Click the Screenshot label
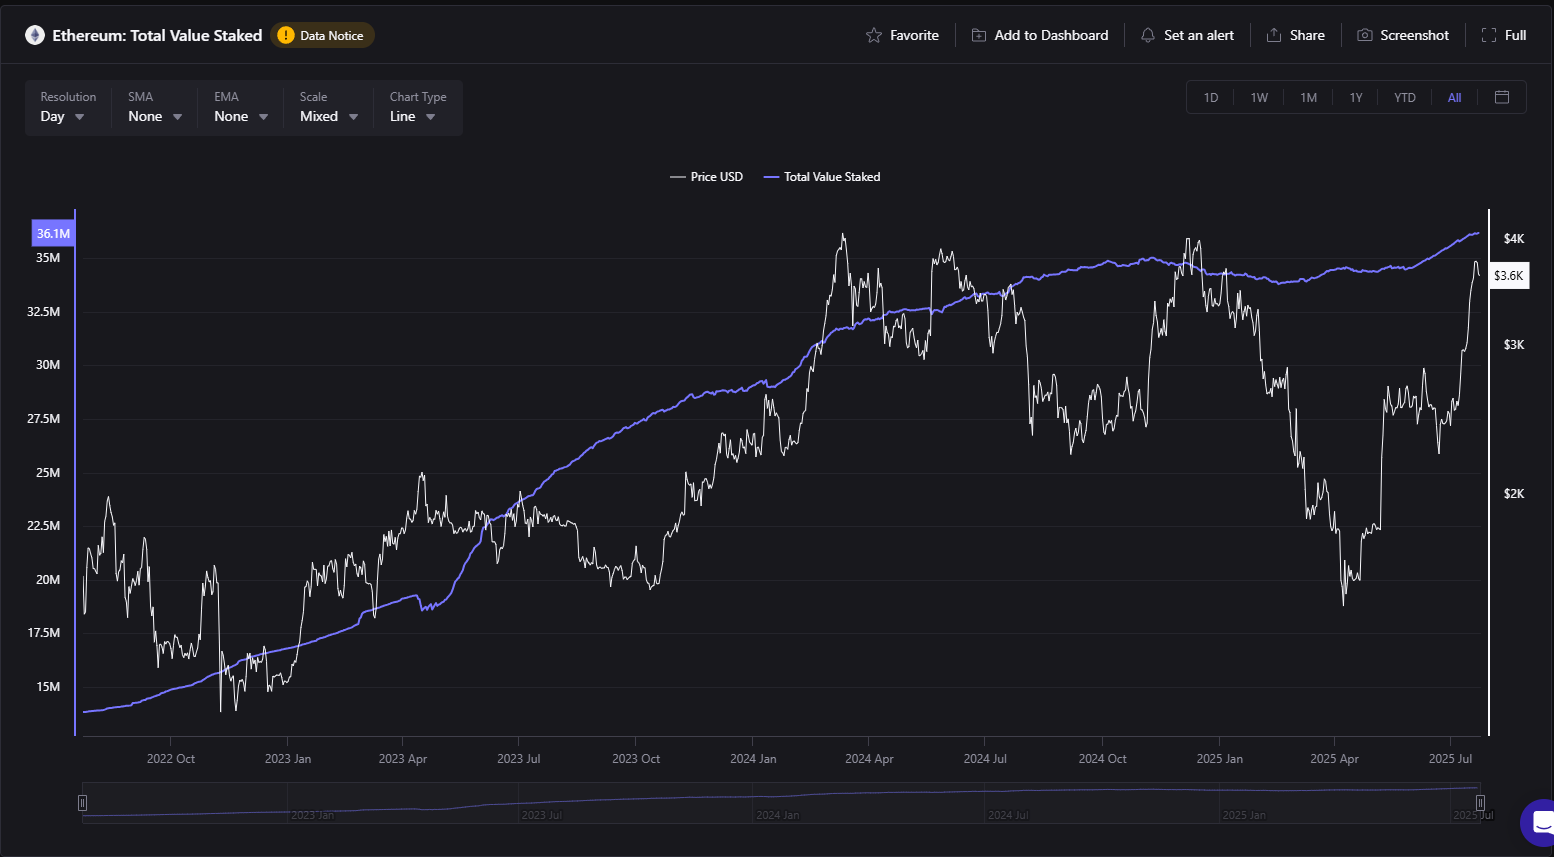Screen dimensions: 1554x857 1414,35
